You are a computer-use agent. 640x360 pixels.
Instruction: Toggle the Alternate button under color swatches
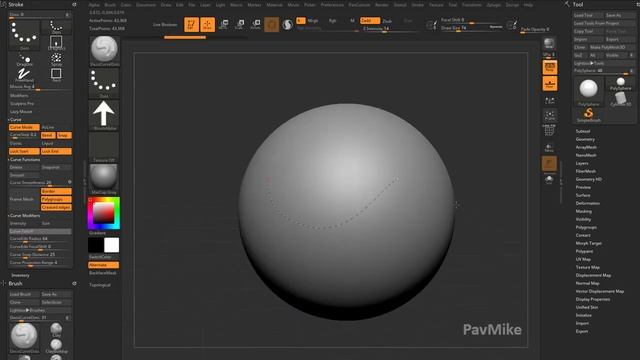(104, 265)
